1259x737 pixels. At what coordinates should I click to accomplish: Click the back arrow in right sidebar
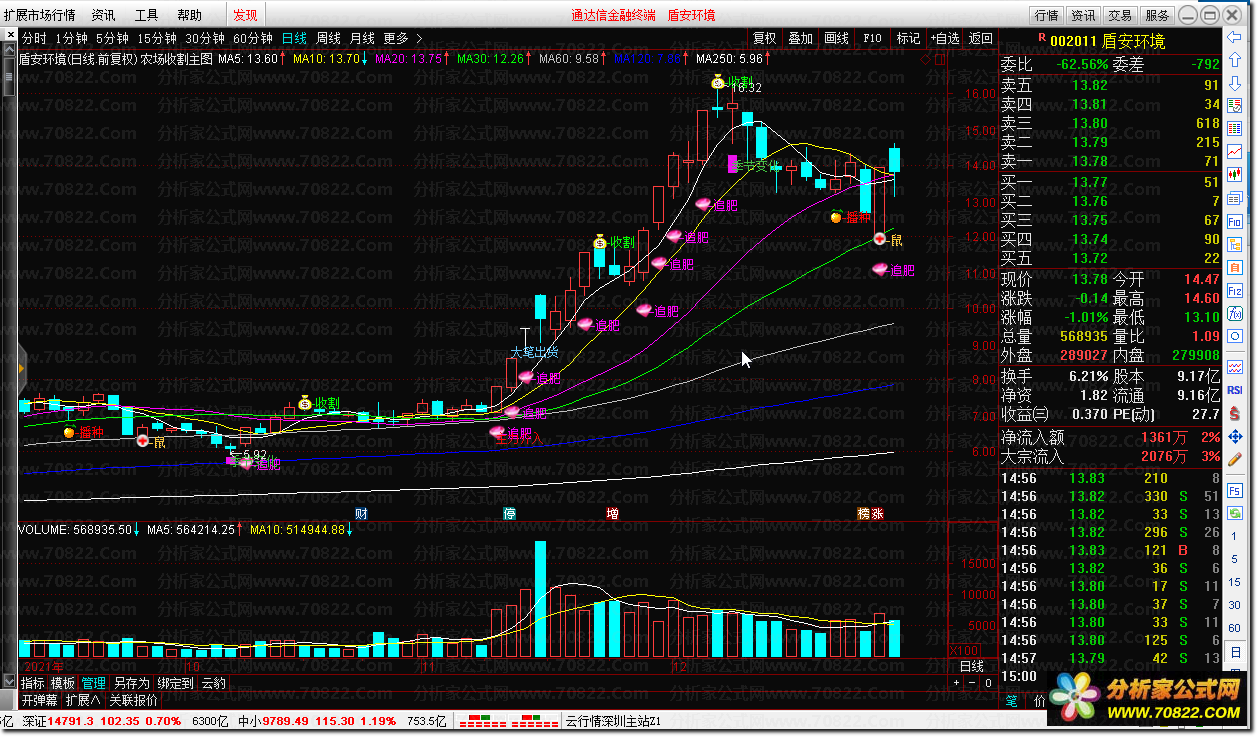1234,37
